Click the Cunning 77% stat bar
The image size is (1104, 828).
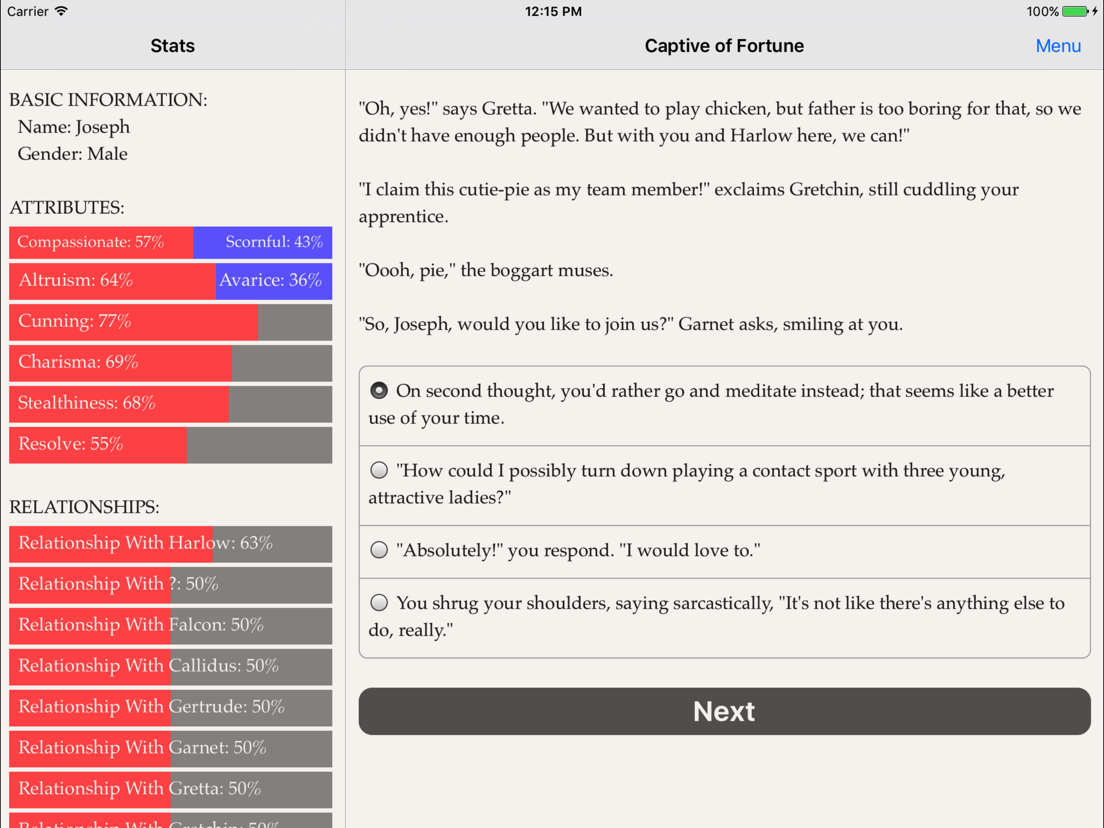[x=170, y=322]
